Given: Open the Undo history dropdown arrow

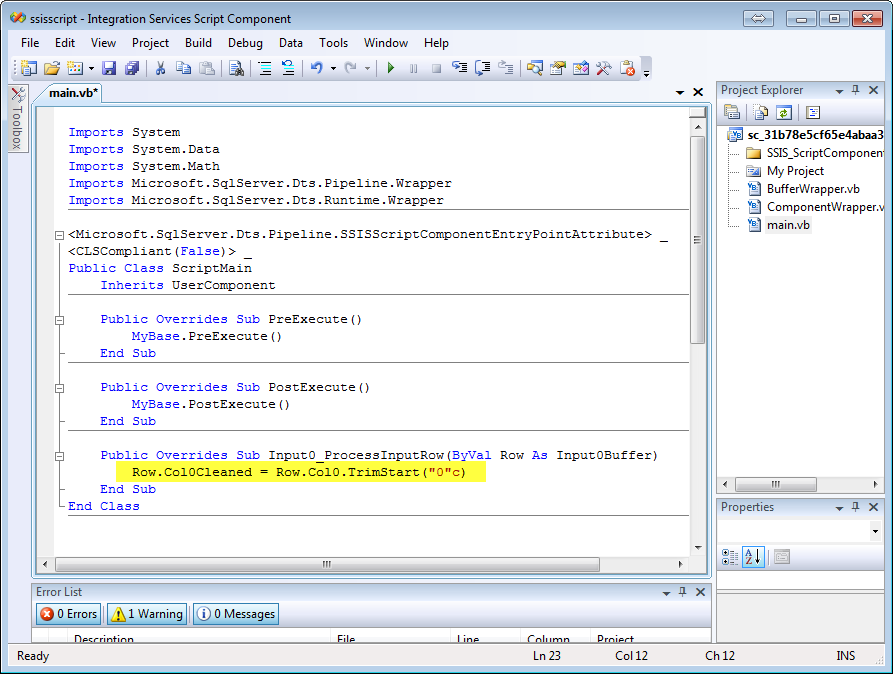Looking at the screenshot, I should click(x=333, y=69).
